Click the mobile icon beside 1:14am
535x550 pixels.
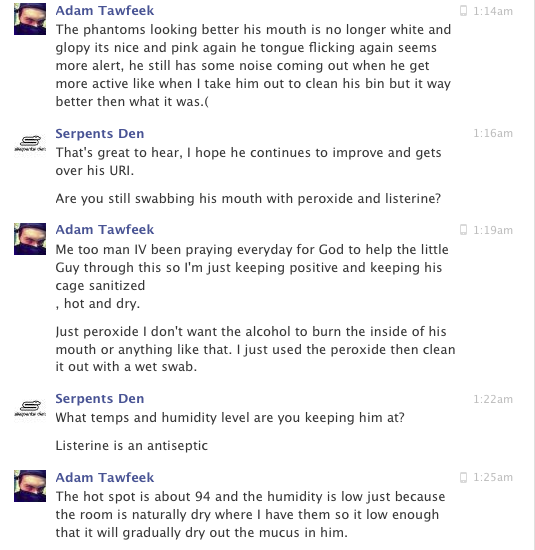coord(463,11)
